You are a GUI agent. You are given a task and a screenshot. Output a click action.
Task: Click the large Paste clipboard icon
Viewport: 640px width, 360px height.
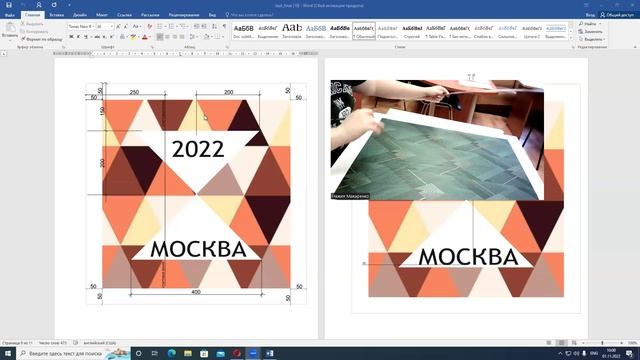pyautogui.click(x=10, y=28)
